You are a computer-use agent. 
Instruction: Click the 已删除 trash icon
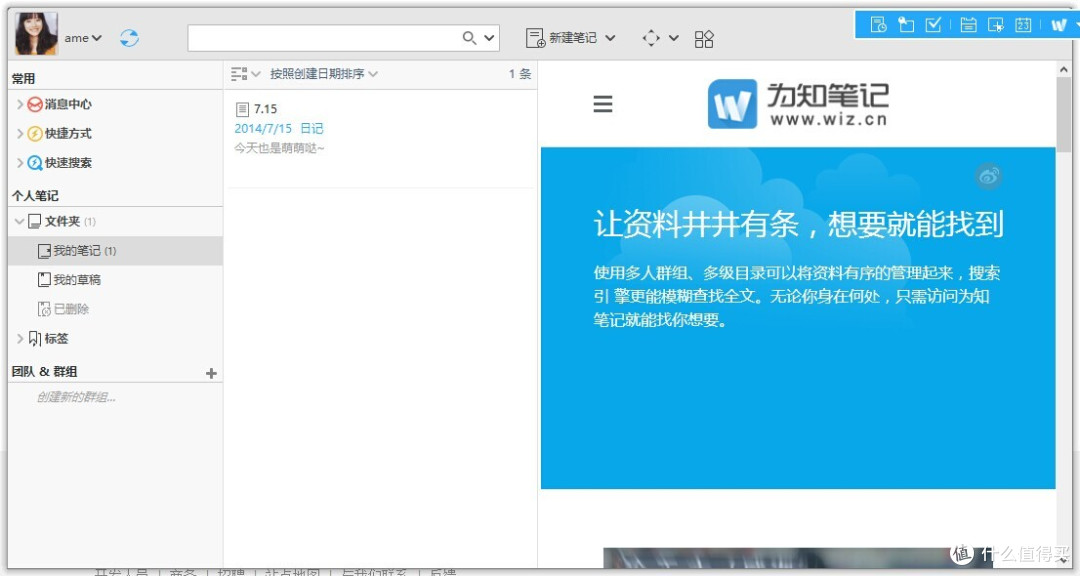click(44, 309)
